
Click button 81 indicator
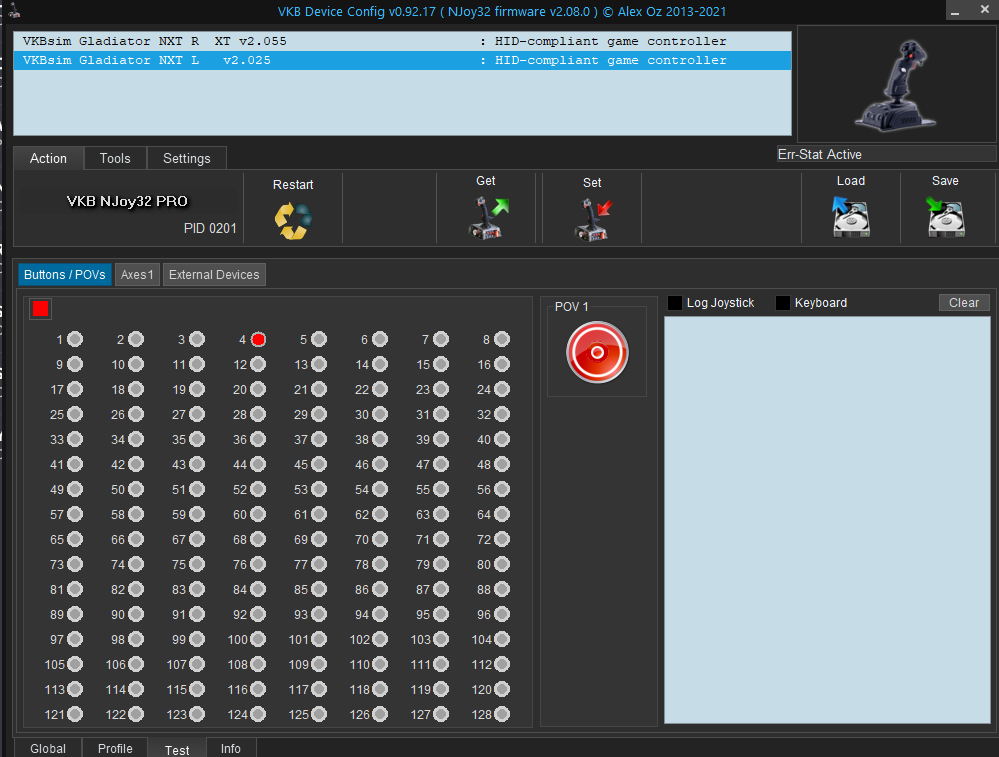[x=75, y=589]
